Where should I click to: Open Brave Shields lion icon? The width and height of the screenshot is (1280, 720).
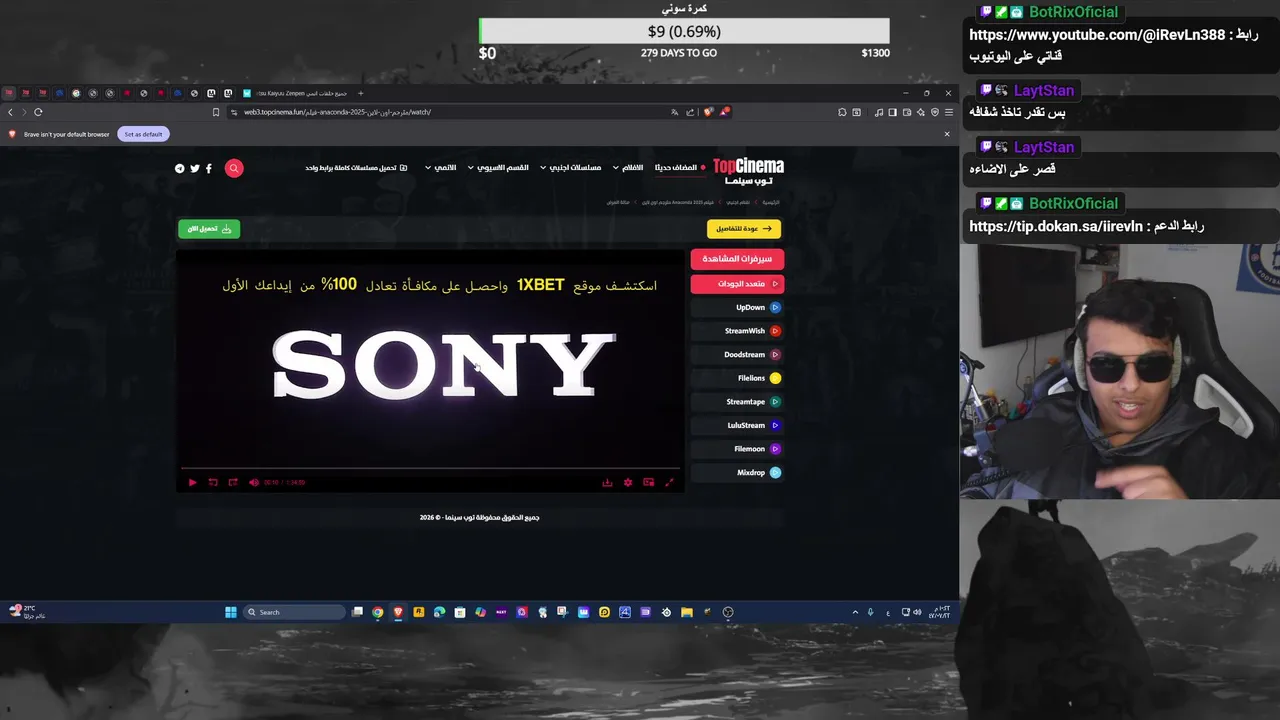(x=708, y=112)
